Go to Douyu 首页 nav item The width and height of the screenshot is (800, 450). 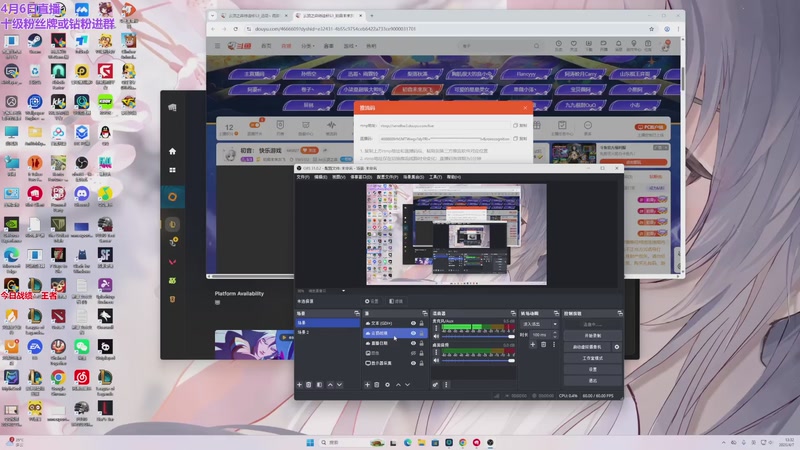pyautogui.click(x=266, y=46)
